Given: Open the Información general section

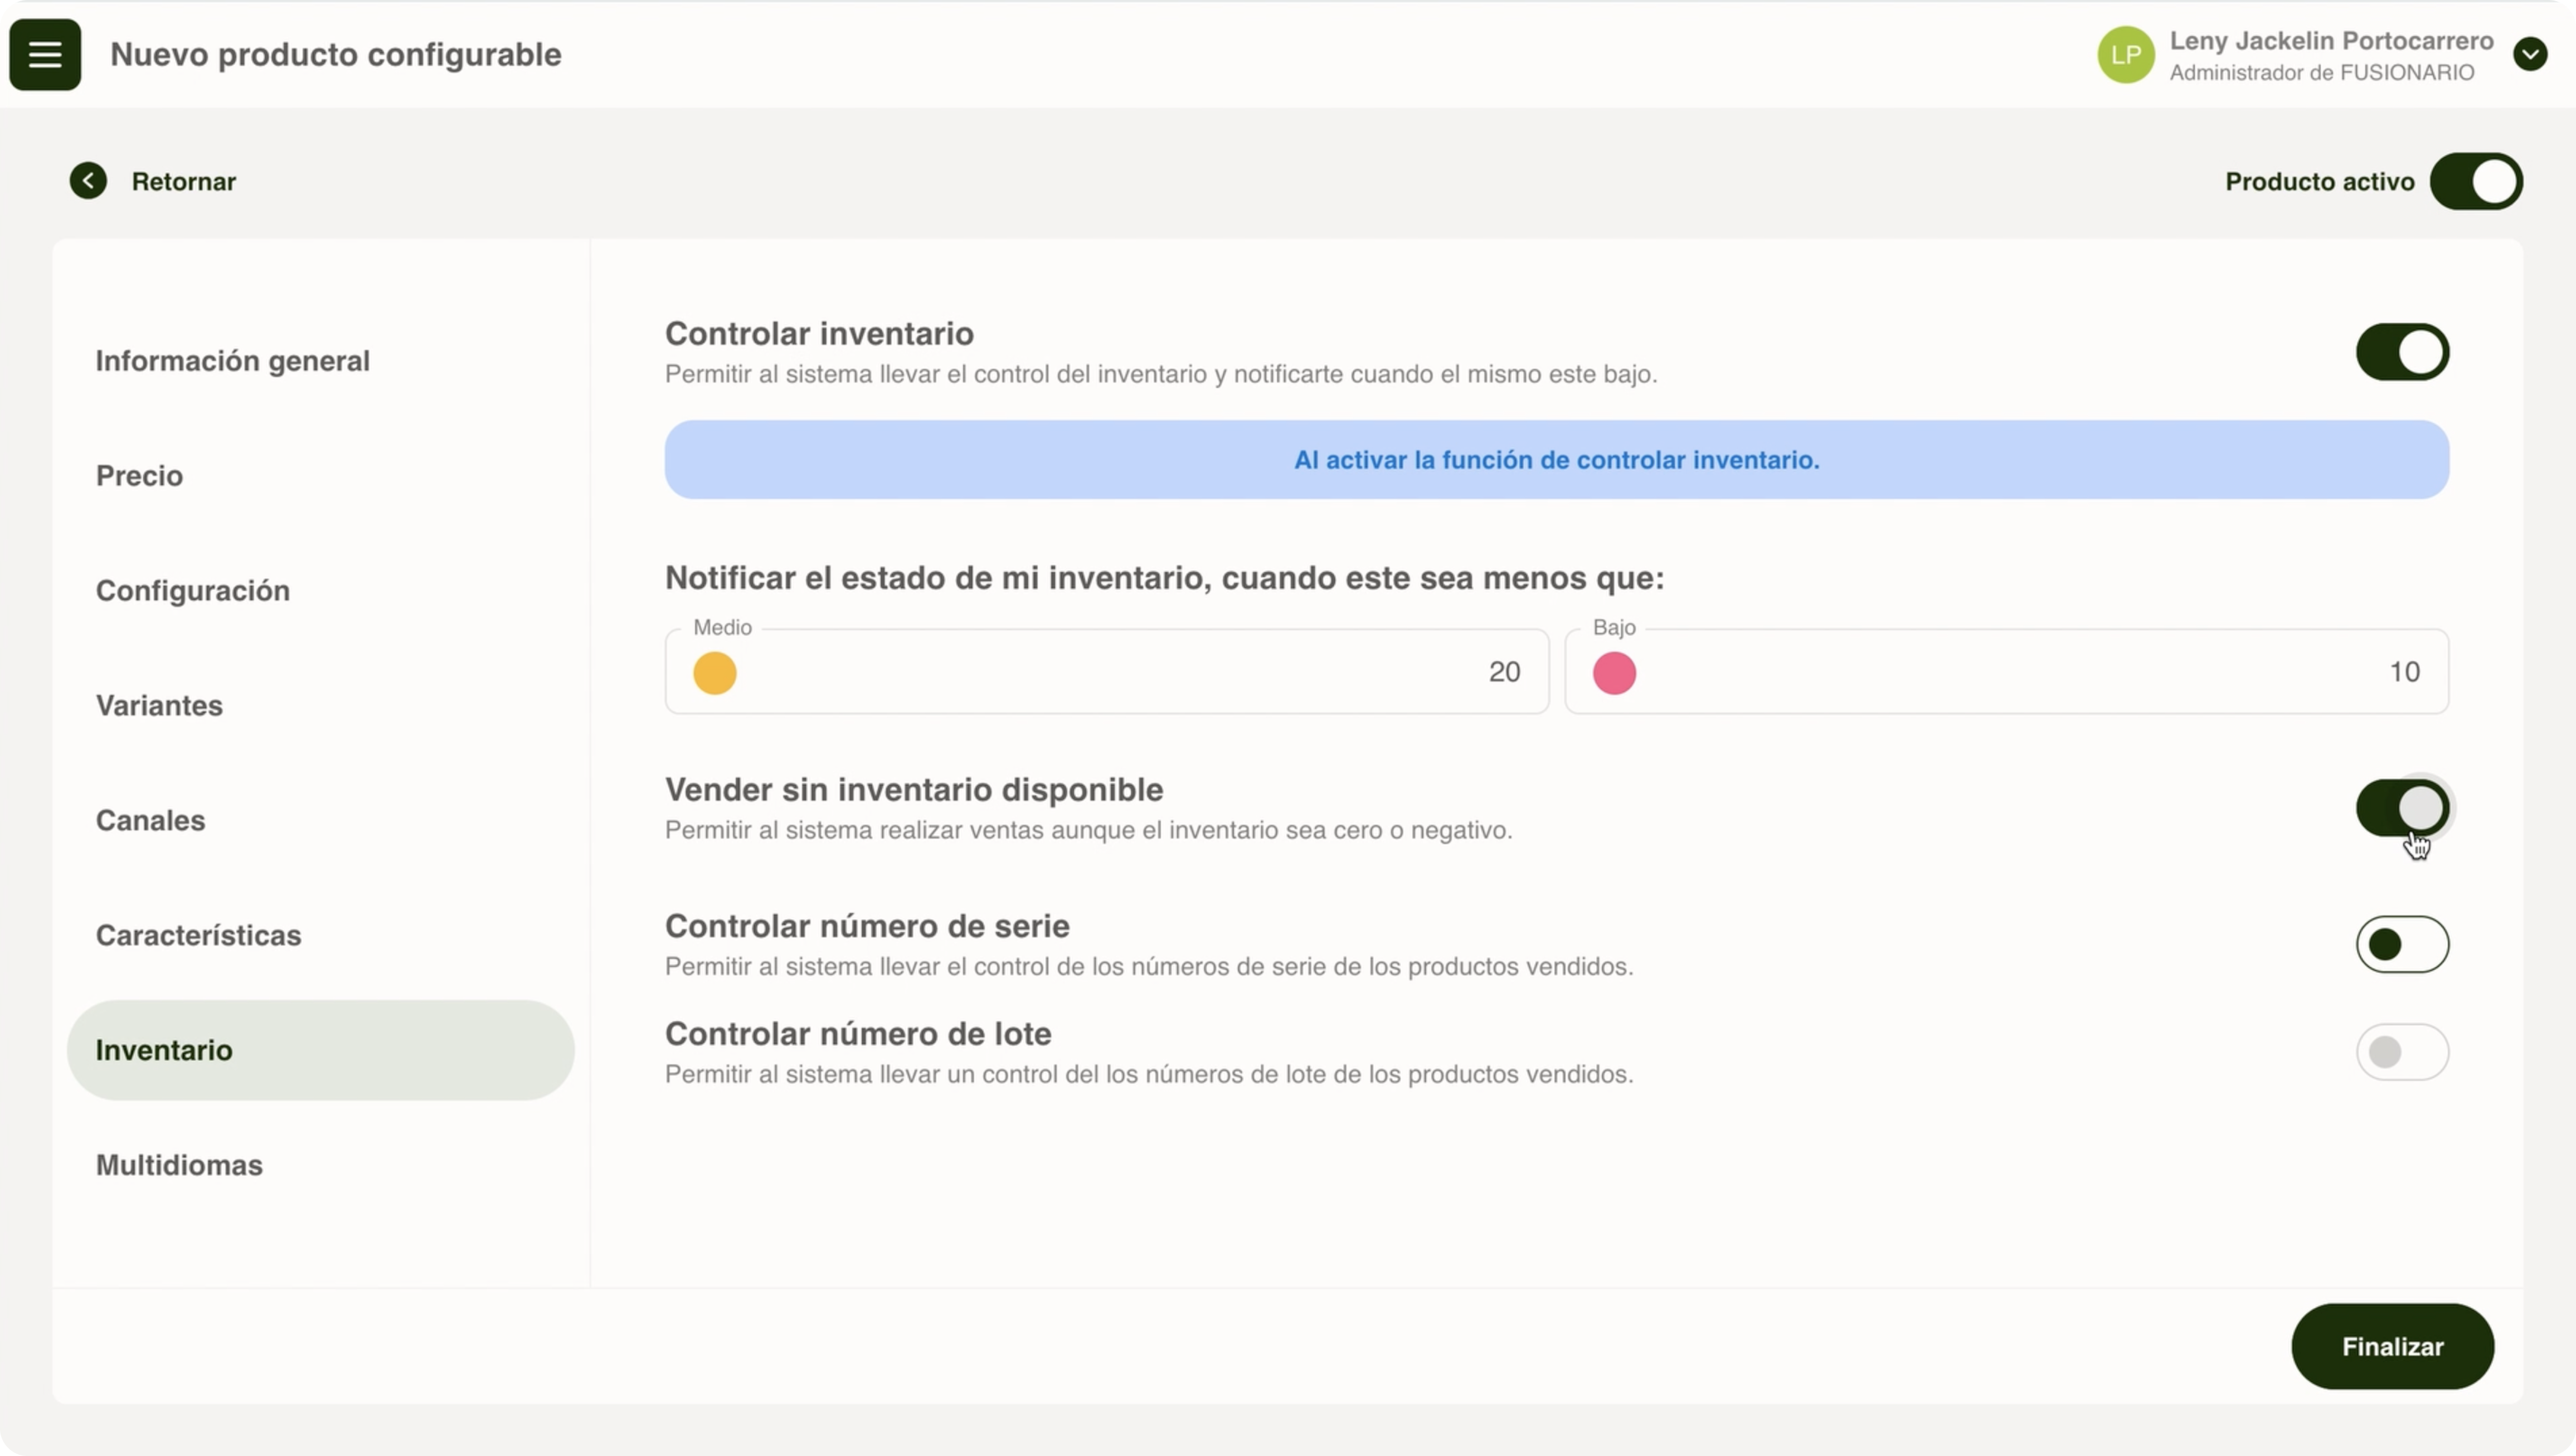Looking at the screenshot, I should point(232,361).
